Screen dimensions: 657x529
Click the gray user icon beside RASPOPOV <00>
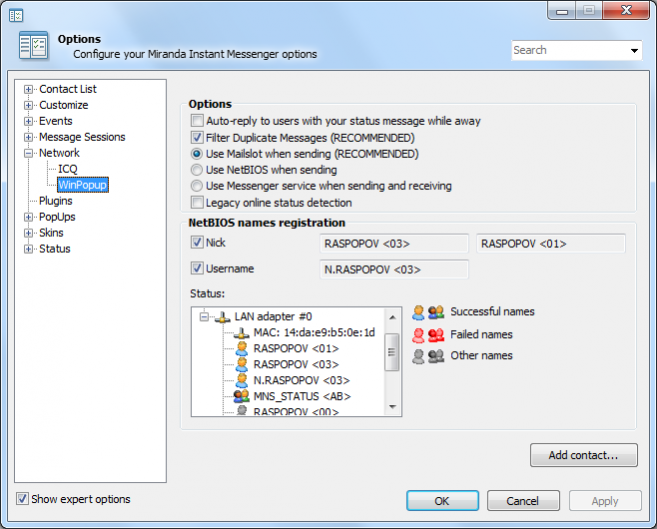pos(242,410)
